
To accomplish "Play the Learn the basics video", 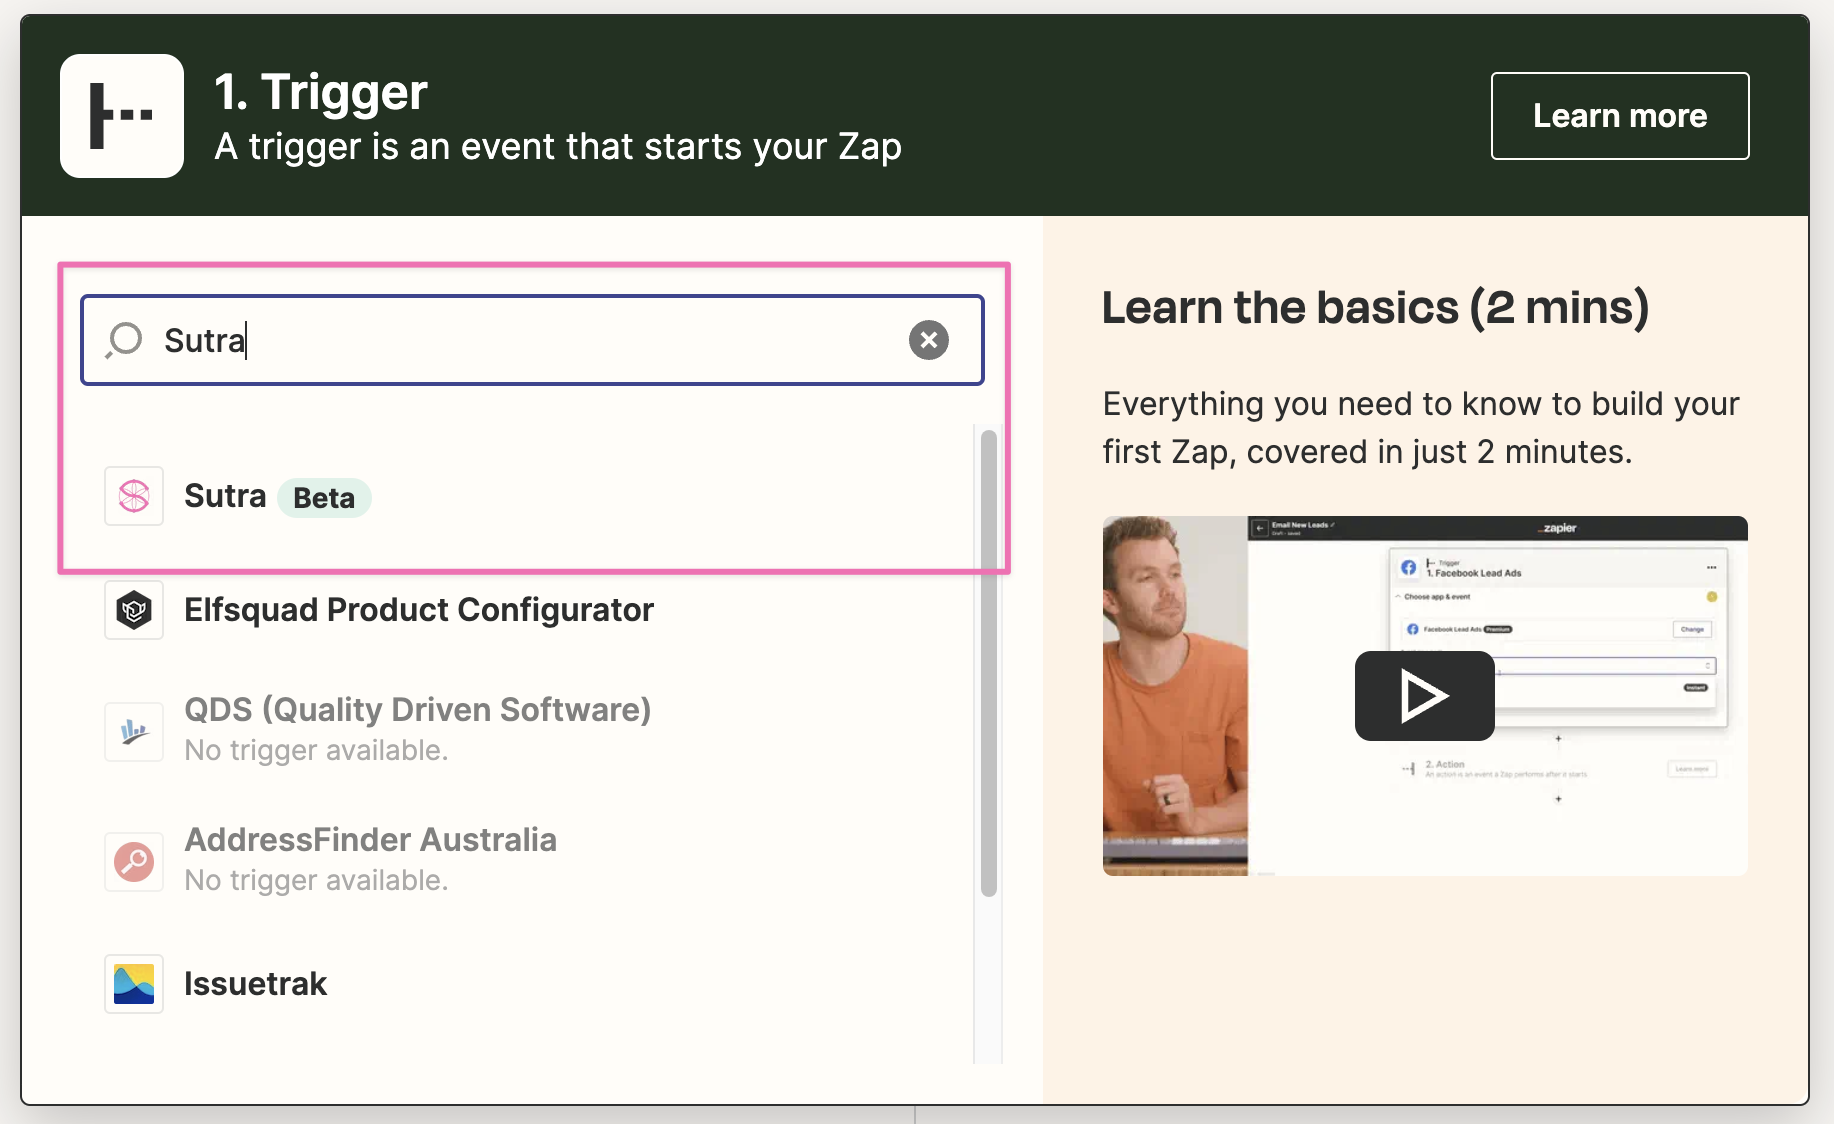I will pos(1424,696).
